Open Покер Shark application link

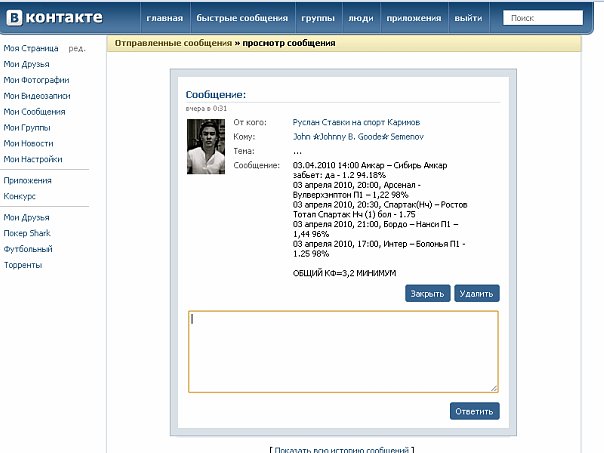coord(27,233)
